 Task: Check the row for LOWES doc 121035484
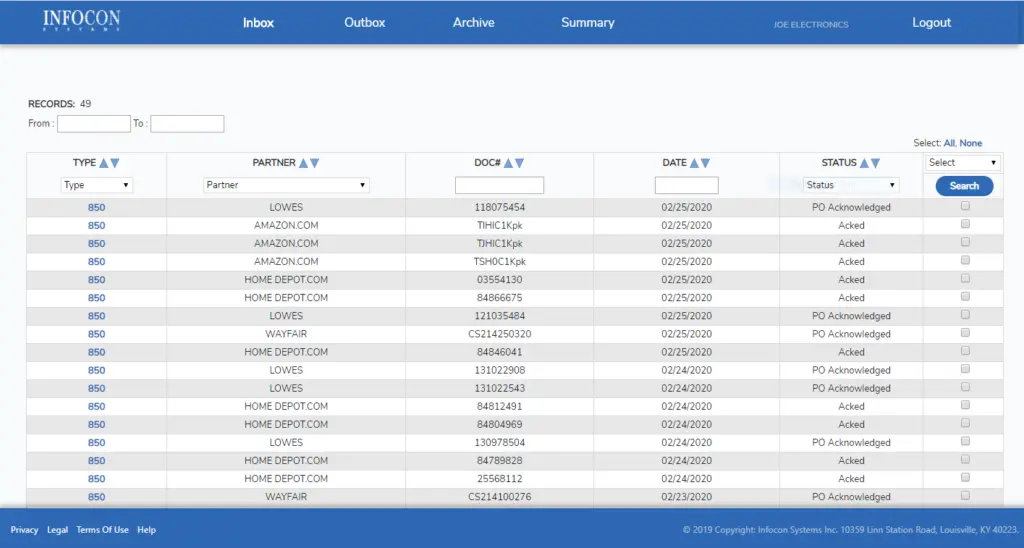965,314
